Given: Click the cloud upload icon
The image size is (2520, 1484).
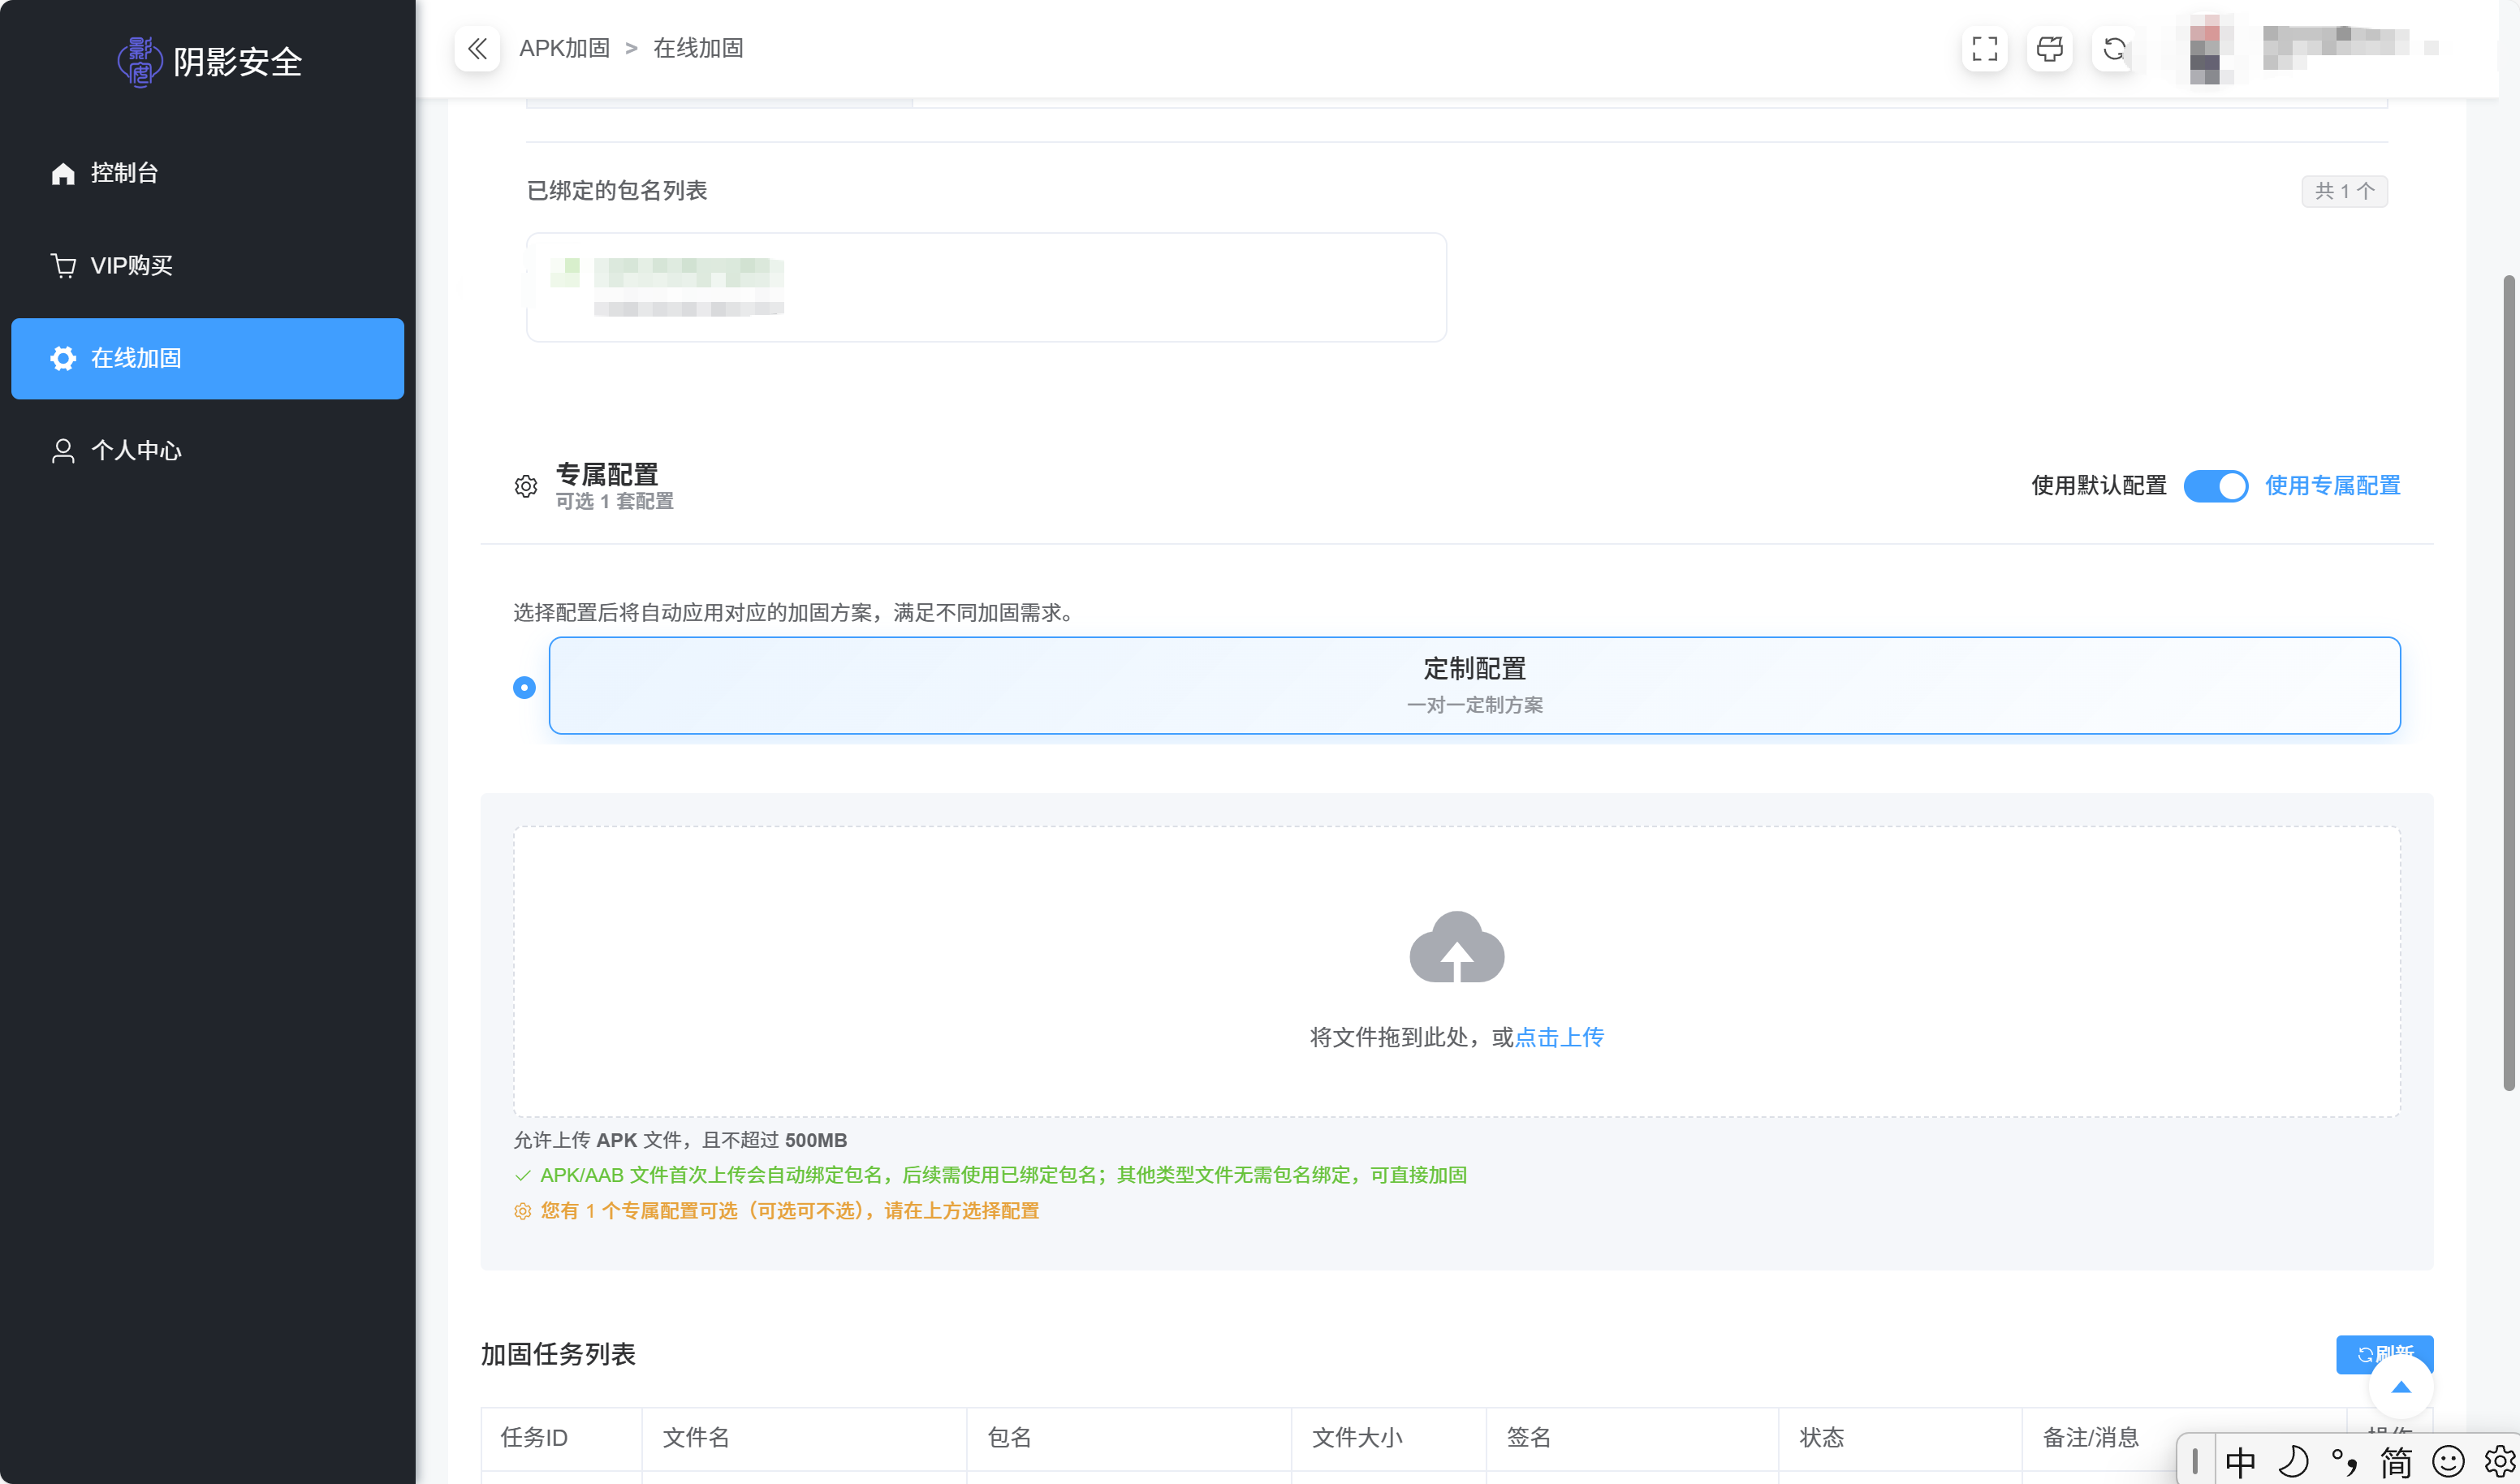Looking at the screenshot, I should (x=1456, y=947).
